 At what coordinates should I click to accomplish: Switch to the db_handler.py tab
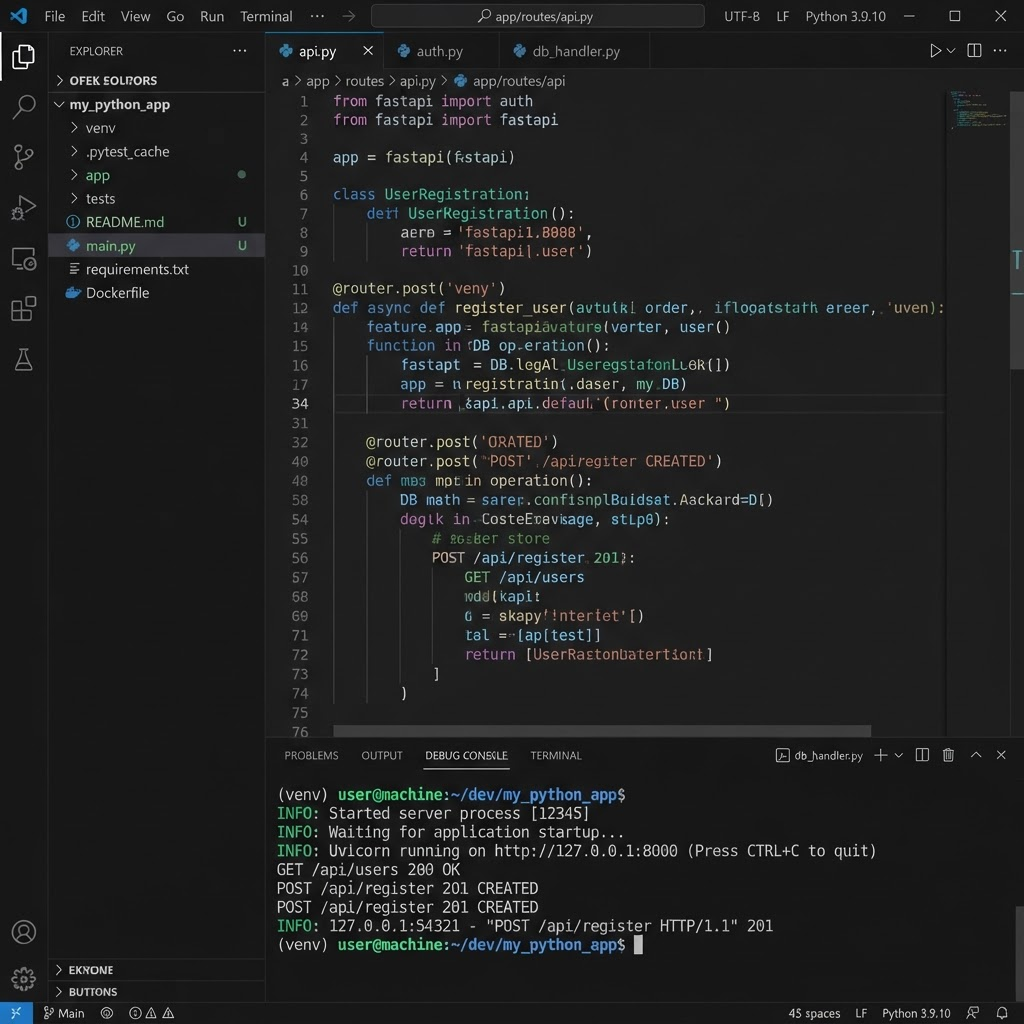coord(575,51)
